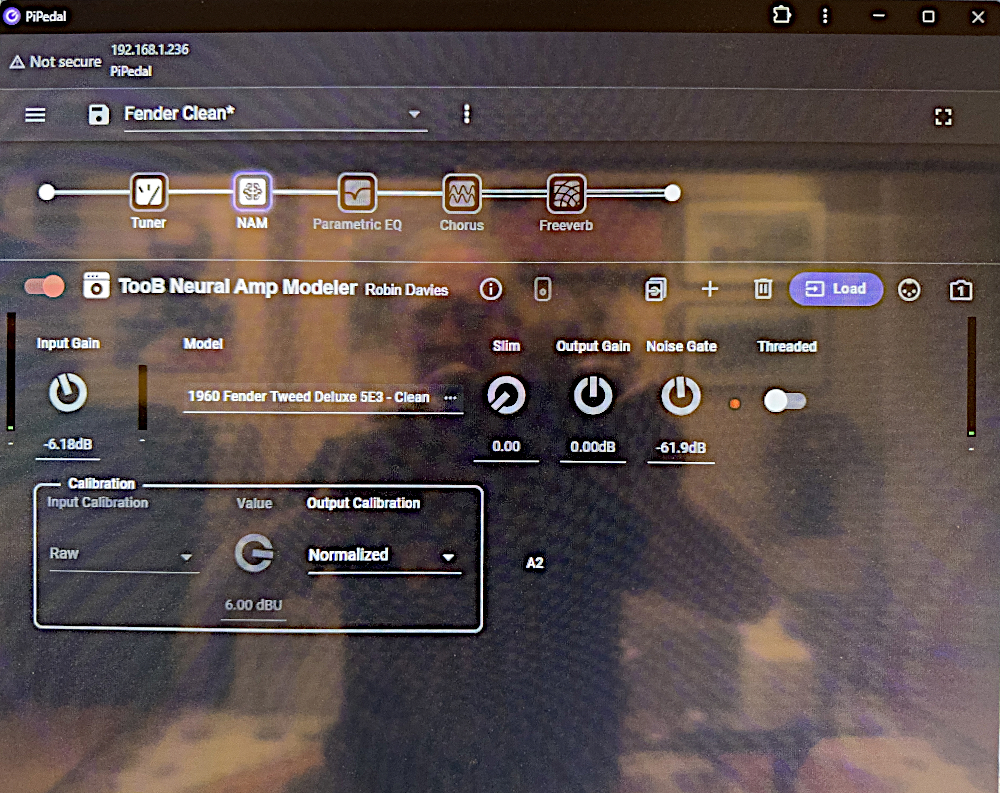
Task: Open the bank snapshot icon labeled 1
Action: click(x=960, y=290)
